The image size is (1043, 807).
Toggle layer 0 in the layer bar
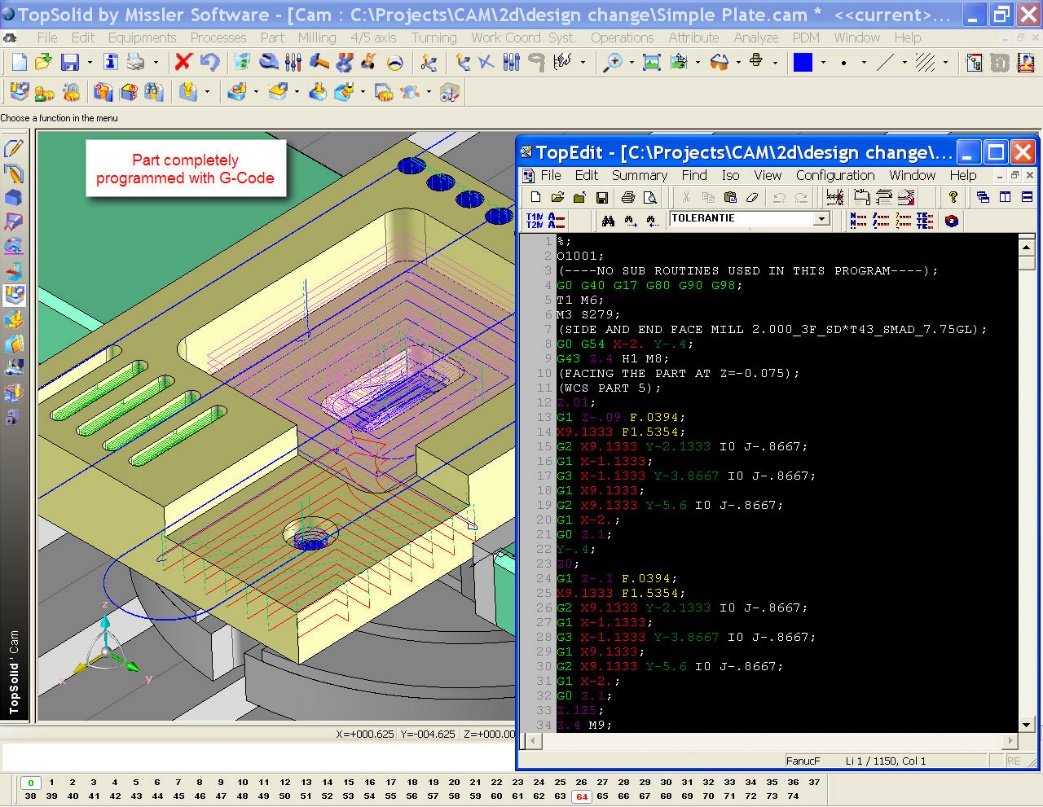click(31, 783)
